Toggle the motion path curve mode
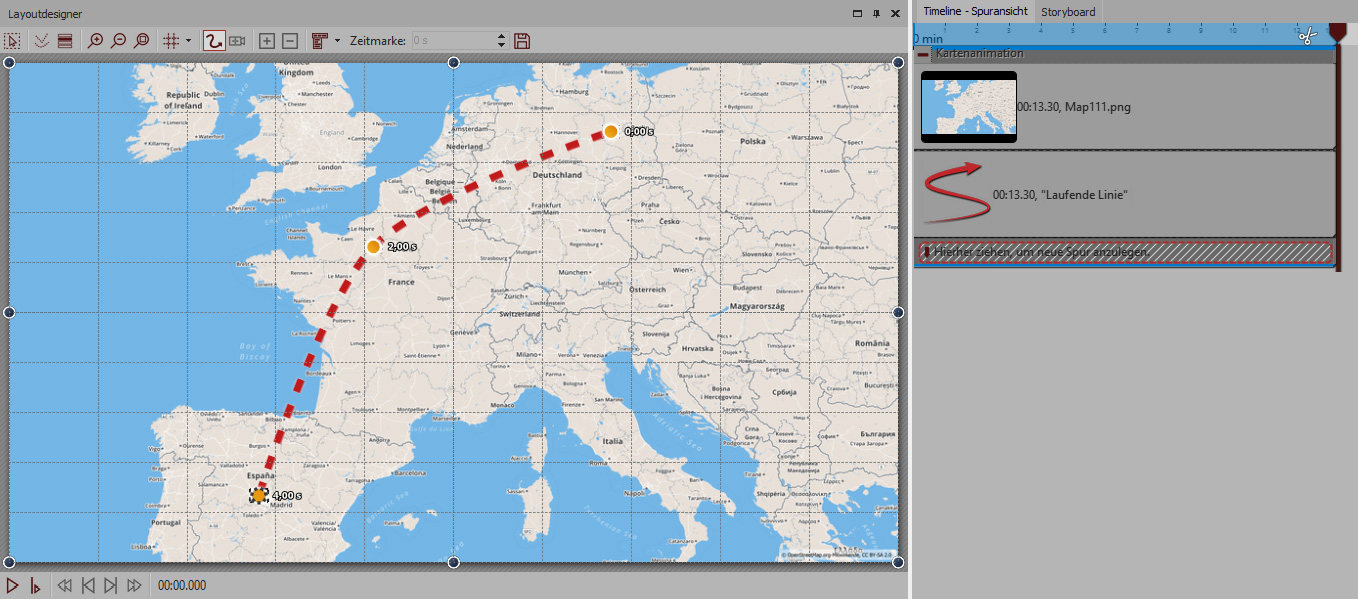Image resolution: width=1358 pixels, height=599 pixels. click(x=213, y=41)
